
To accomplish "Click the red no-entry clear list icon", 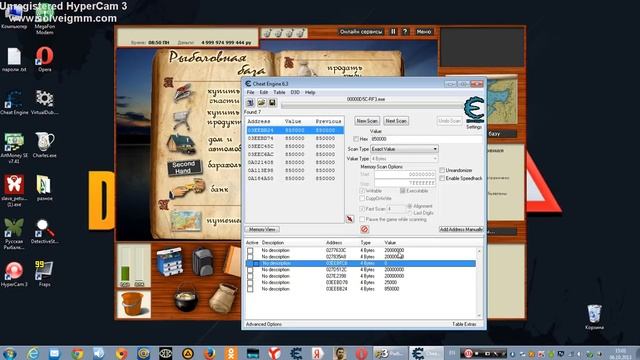I will pyautogui.click(x=364, y=229).
